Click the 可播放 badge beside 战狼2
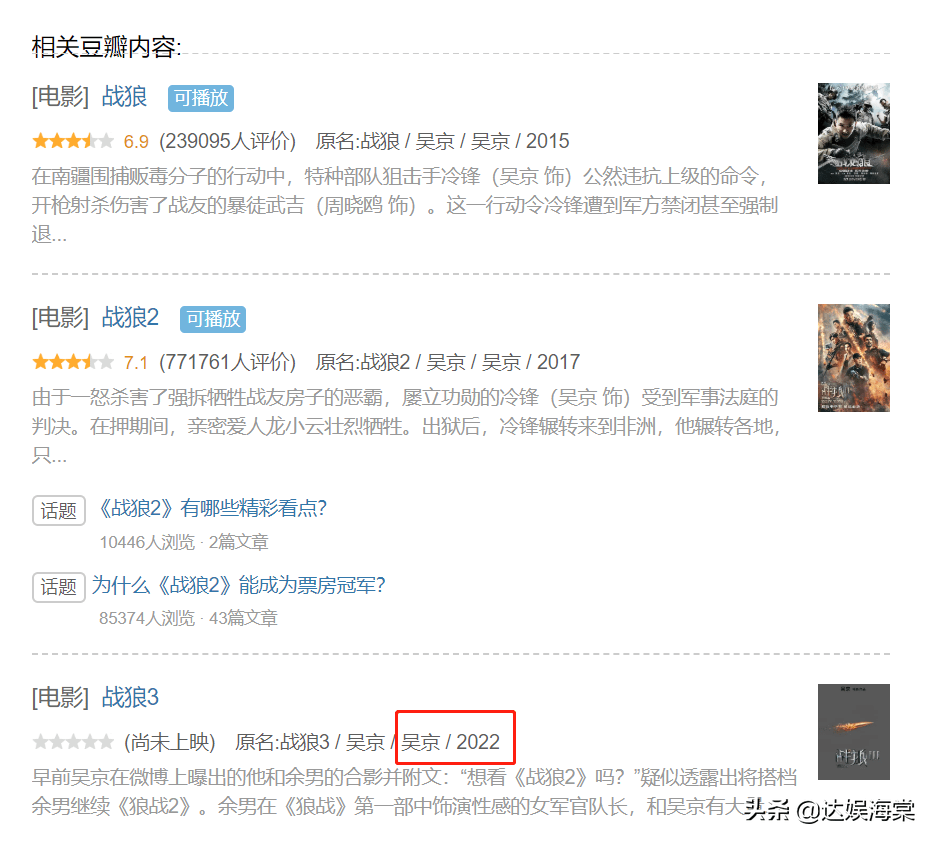 tap(212, 319)
